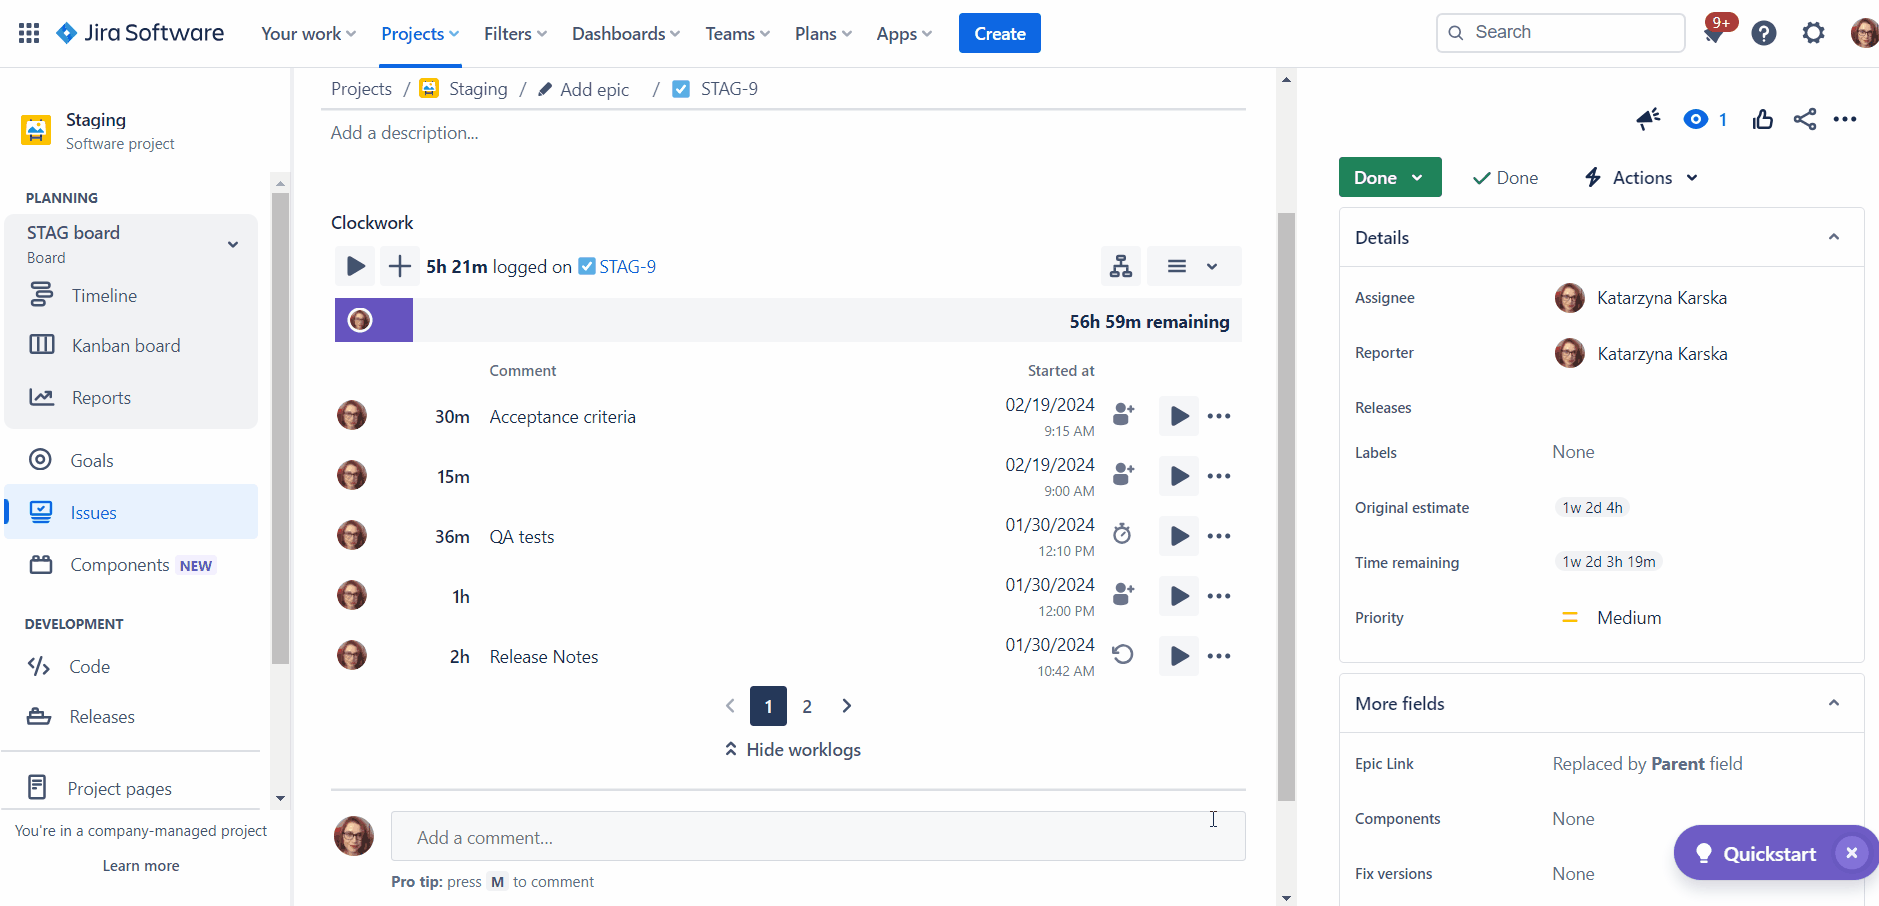Open Jira settings with the gear icon

point(1813,32)
